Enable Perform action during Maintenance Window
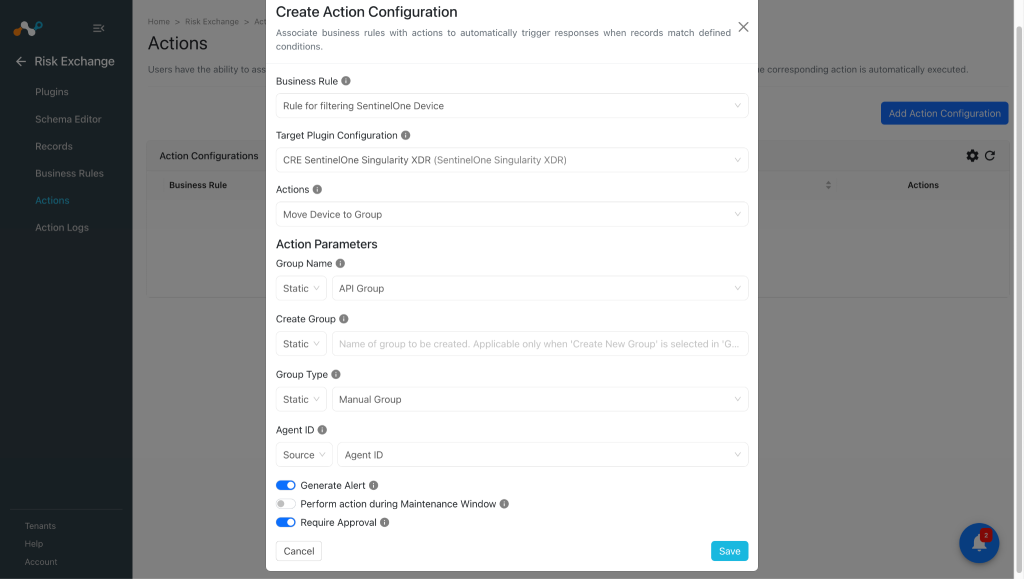 pos(285,504)
